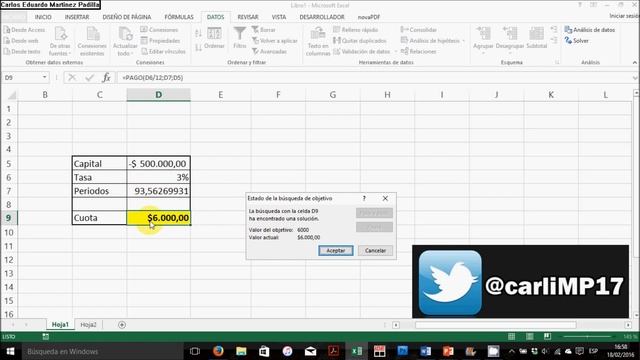Adjust the zoom slider in status bar
This screenshot has width=640, height=360.
[588, 336]
